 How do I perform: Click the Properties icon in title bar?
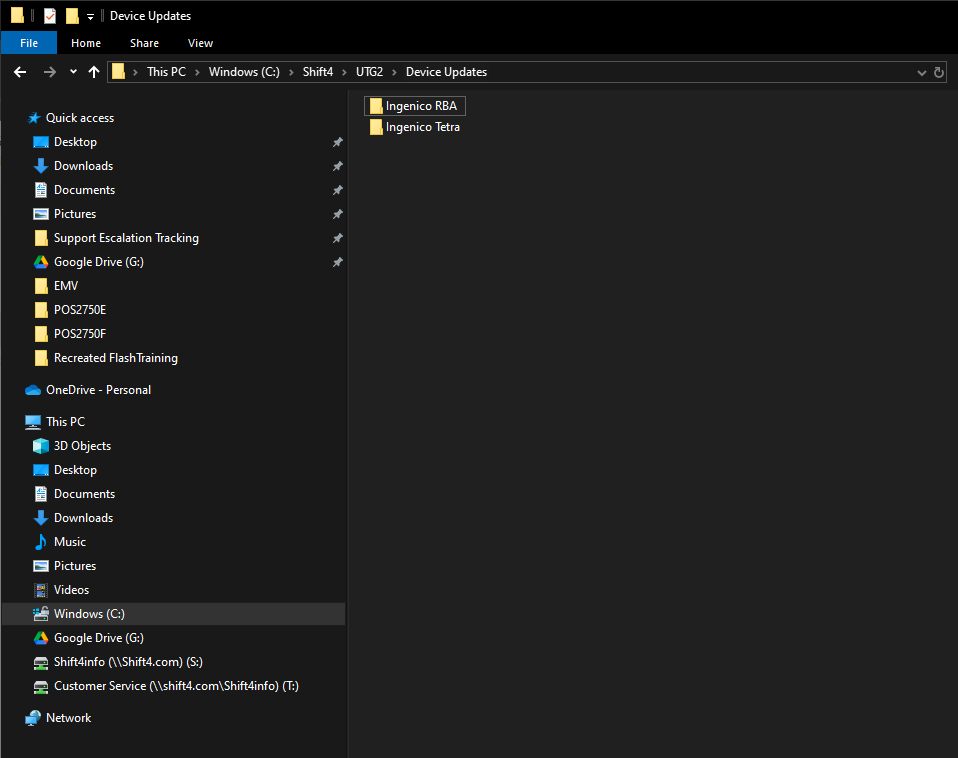tap(50, 15)
